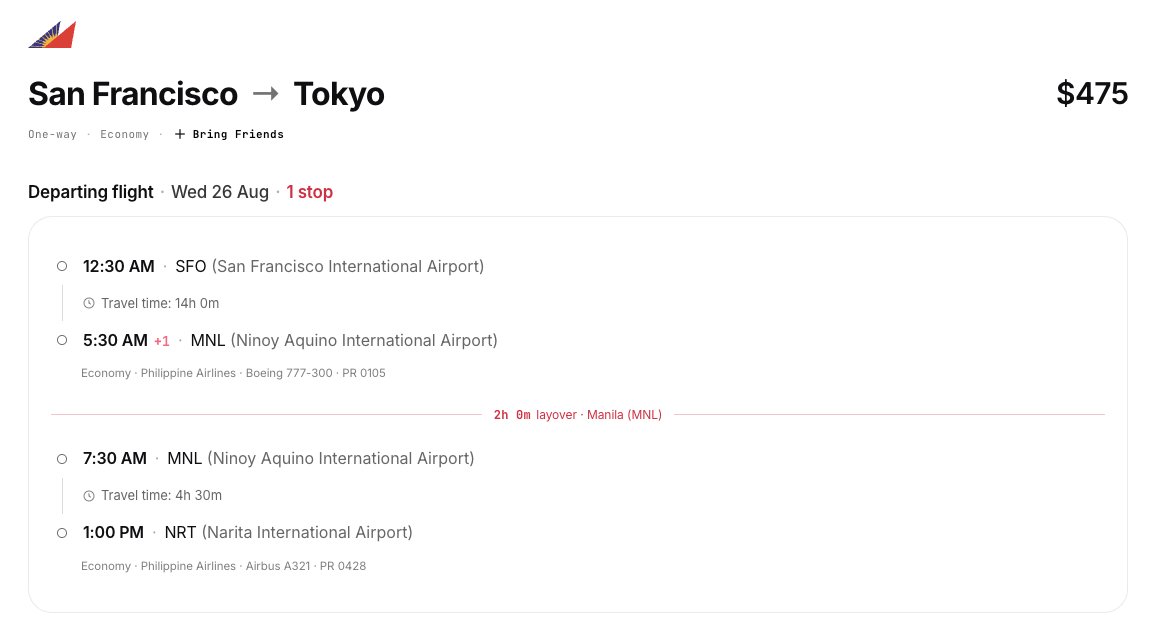Click the Economy label under the route title
Image resolution: width=1153 pixels, height=640 pixels.
tap(124, 134)
